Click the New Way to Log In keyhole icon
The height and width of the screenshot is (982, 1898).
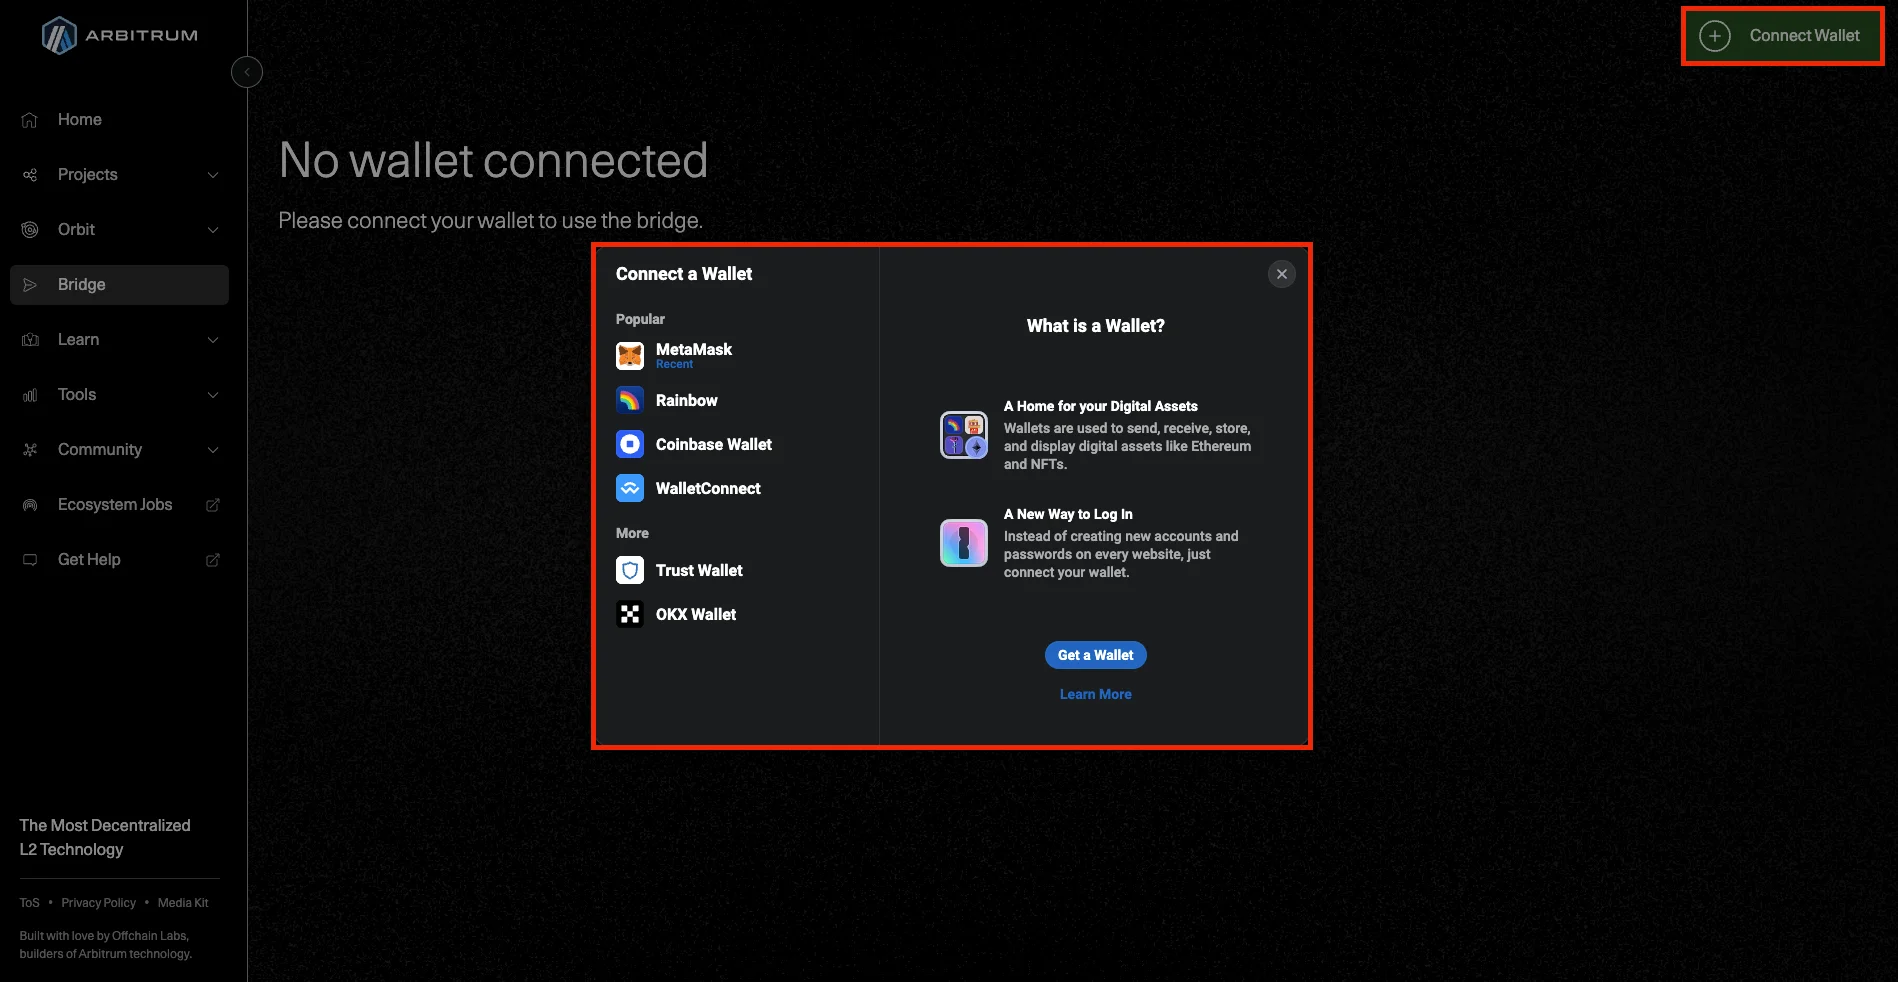(964, 543)
